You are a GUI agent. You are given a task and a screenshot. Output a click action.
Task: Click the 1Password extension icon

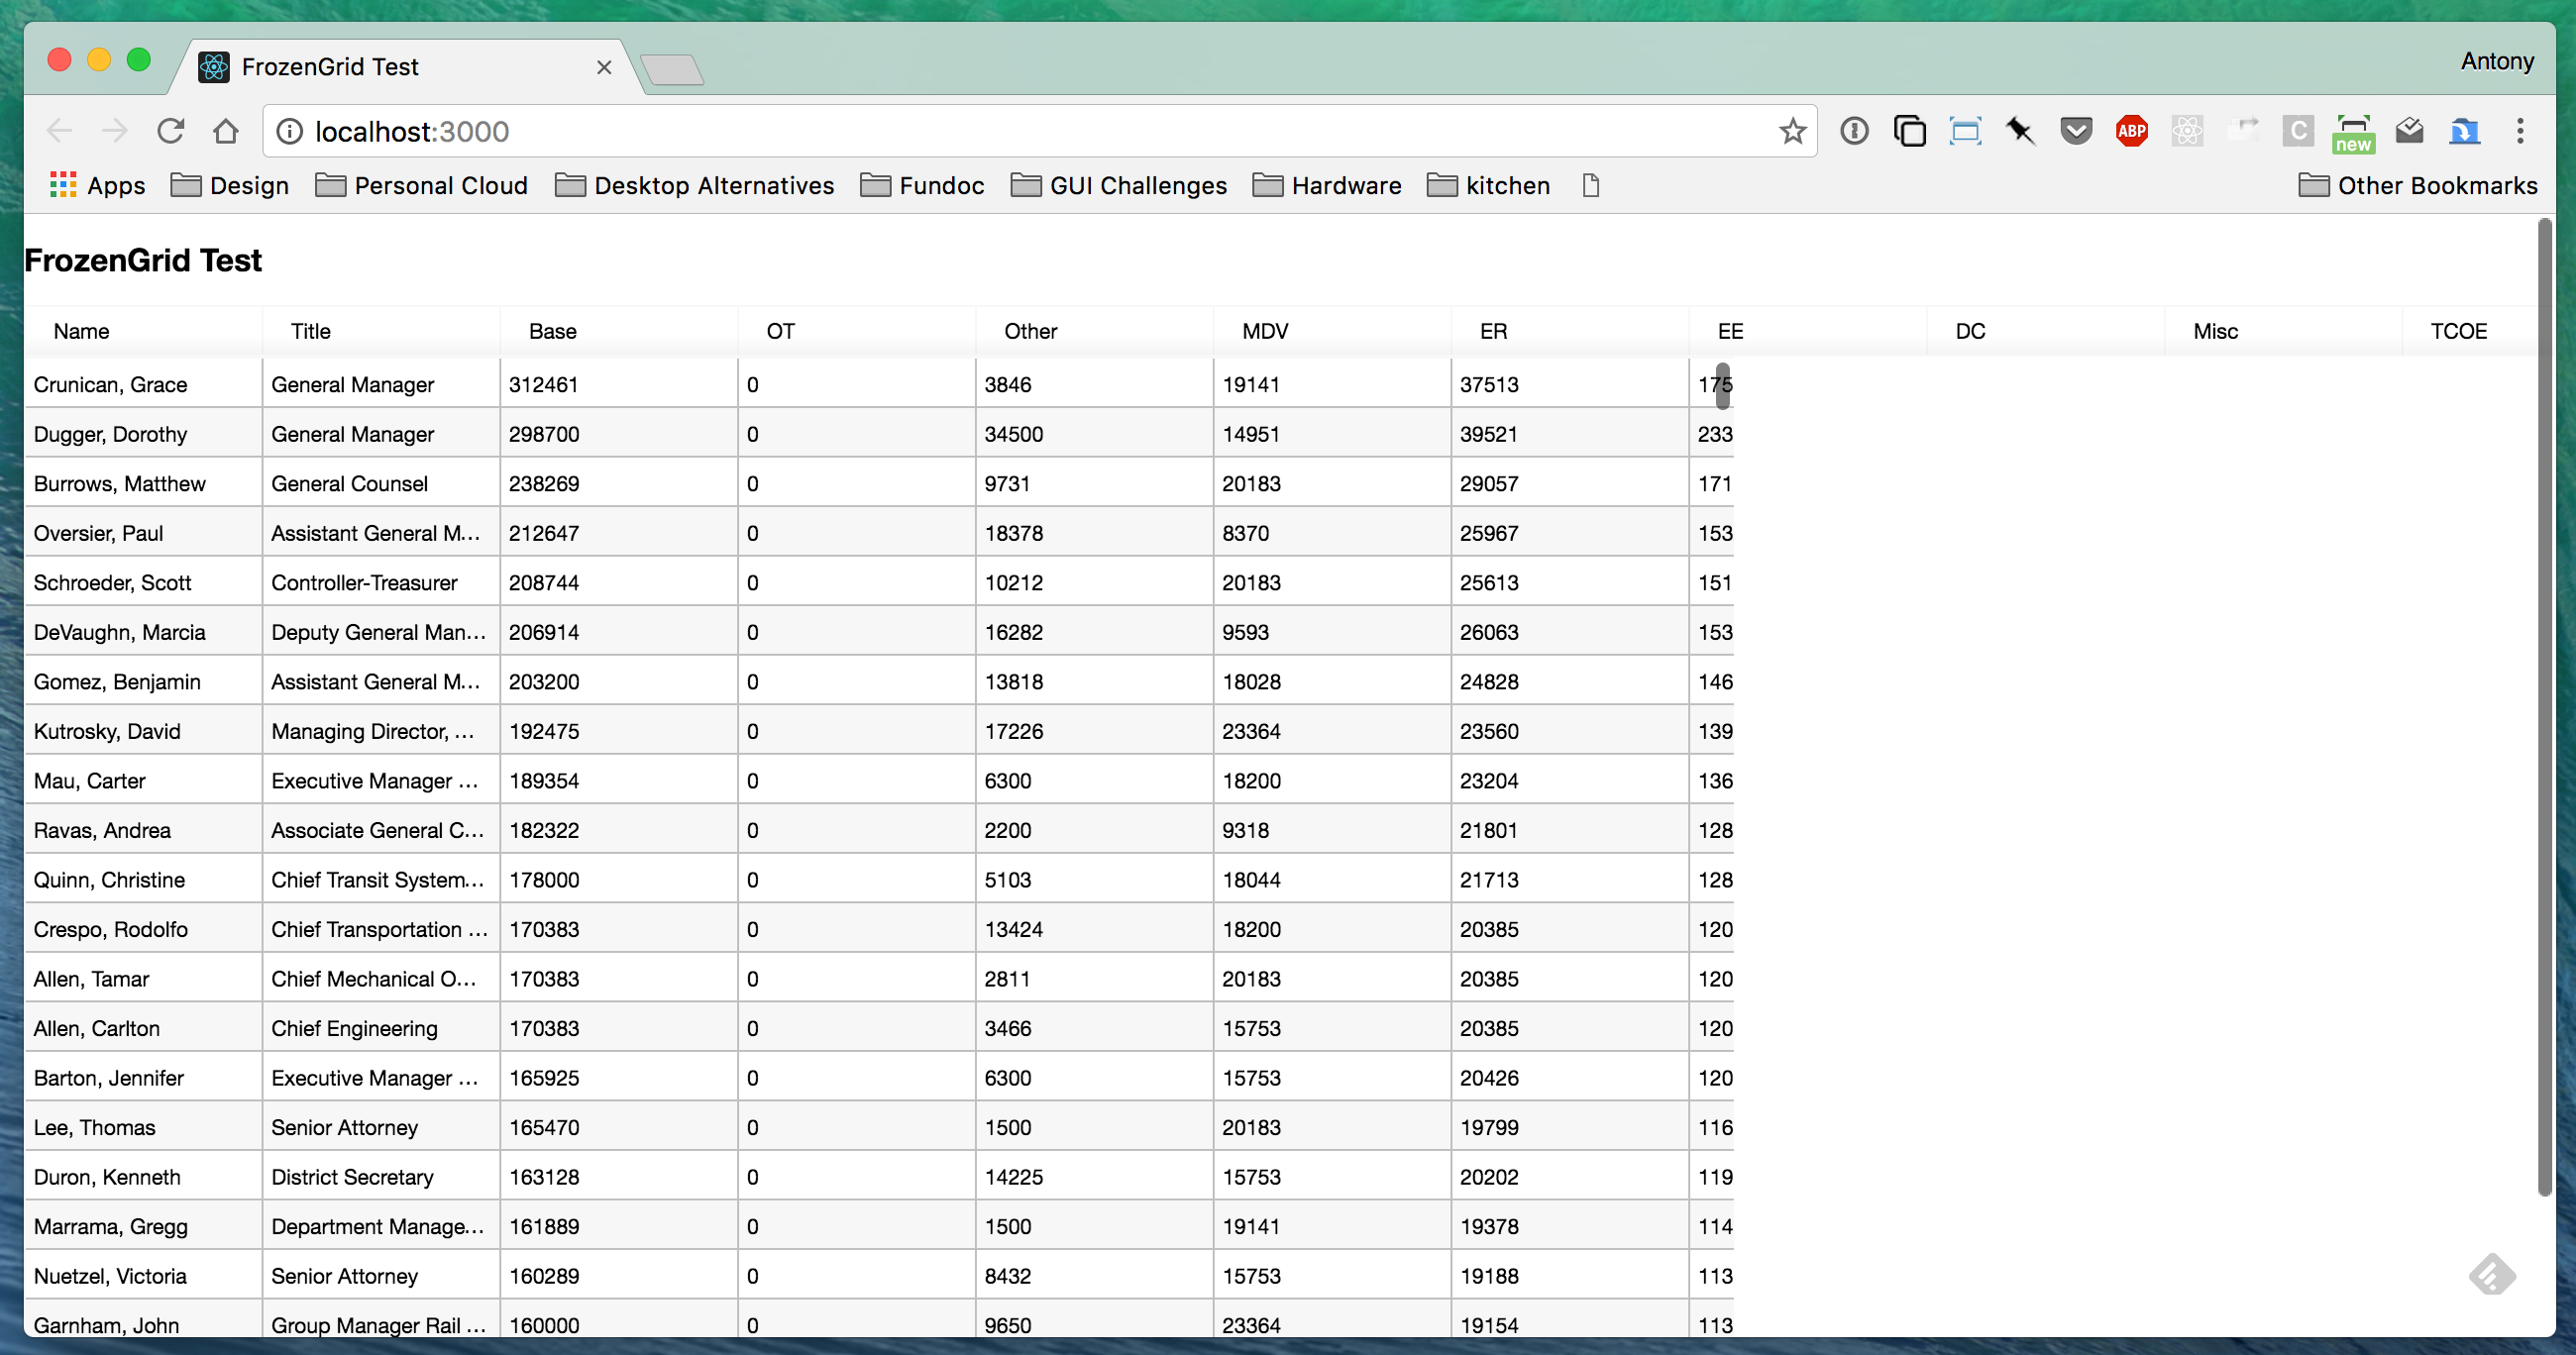(x=1854, y=131)
